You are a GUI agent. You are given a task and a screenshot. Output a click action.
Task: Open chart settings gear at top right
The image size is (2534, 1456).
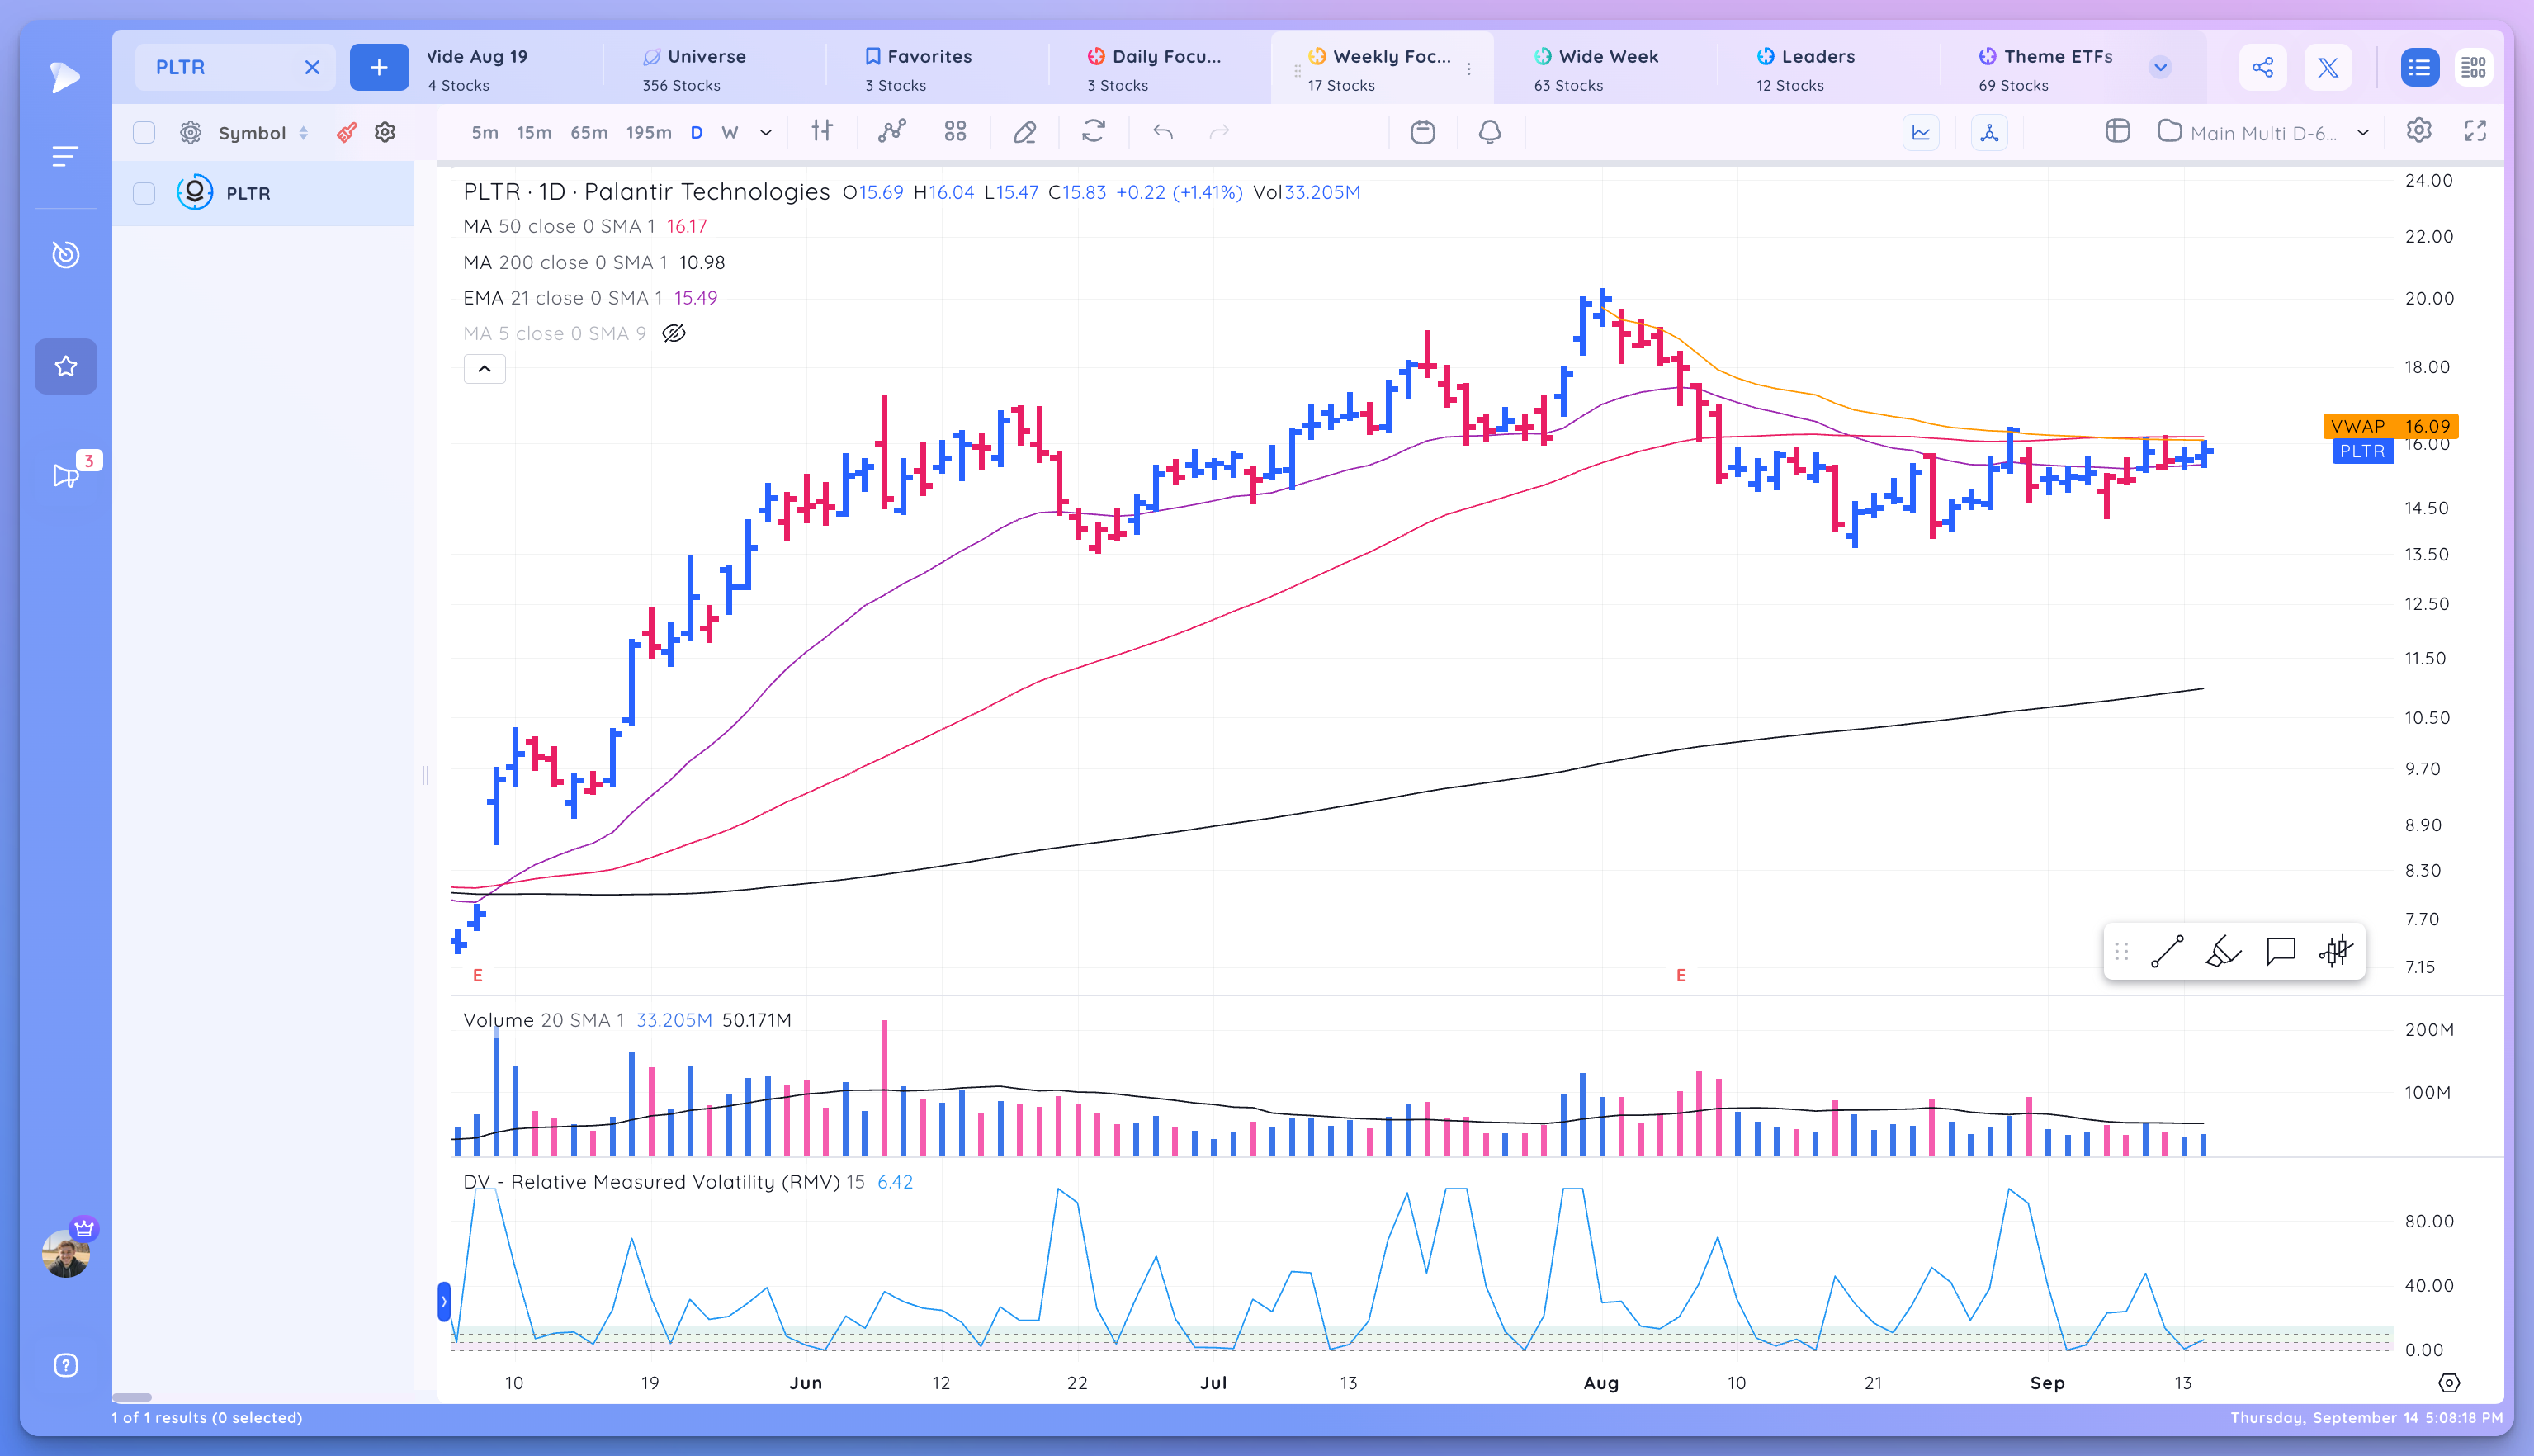(x=2419, y=130)
